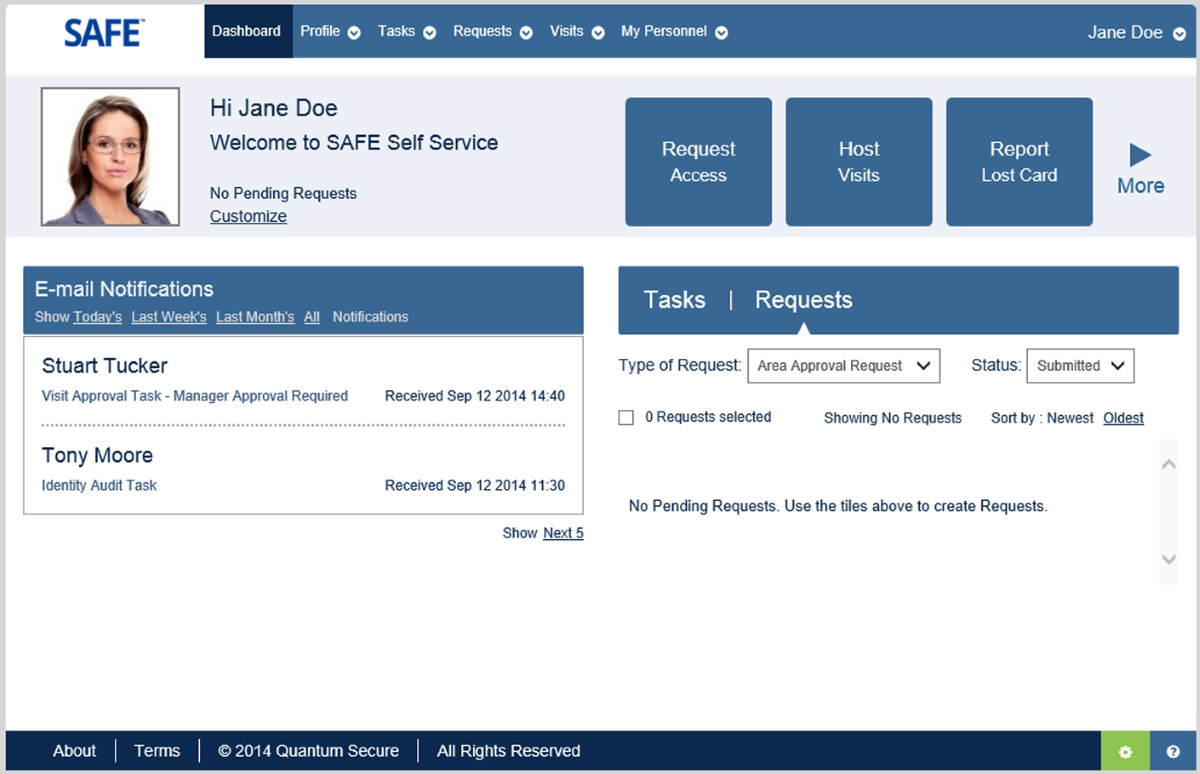Open the Host Visits tile

coord(858,161)
